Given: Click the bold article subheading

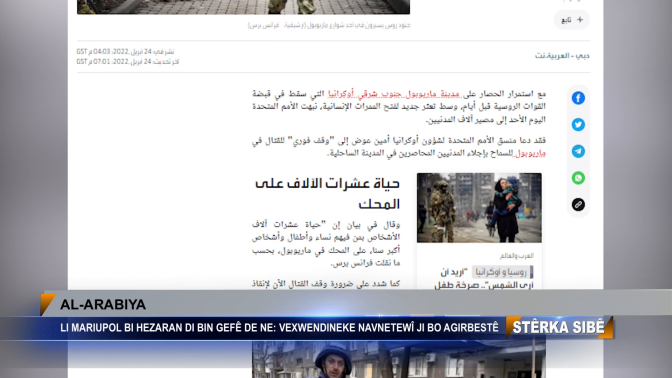Looking at the screenshot, I should click(327, 193).
